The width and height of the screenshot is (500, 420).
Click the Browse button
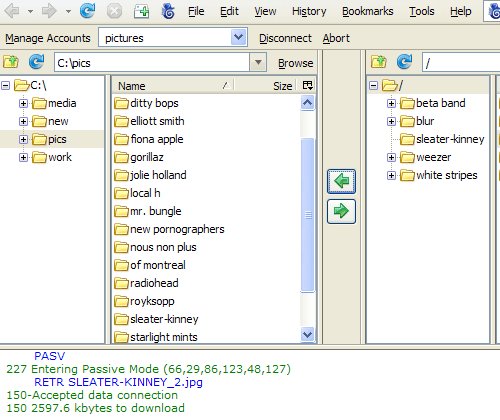(296, 63)
